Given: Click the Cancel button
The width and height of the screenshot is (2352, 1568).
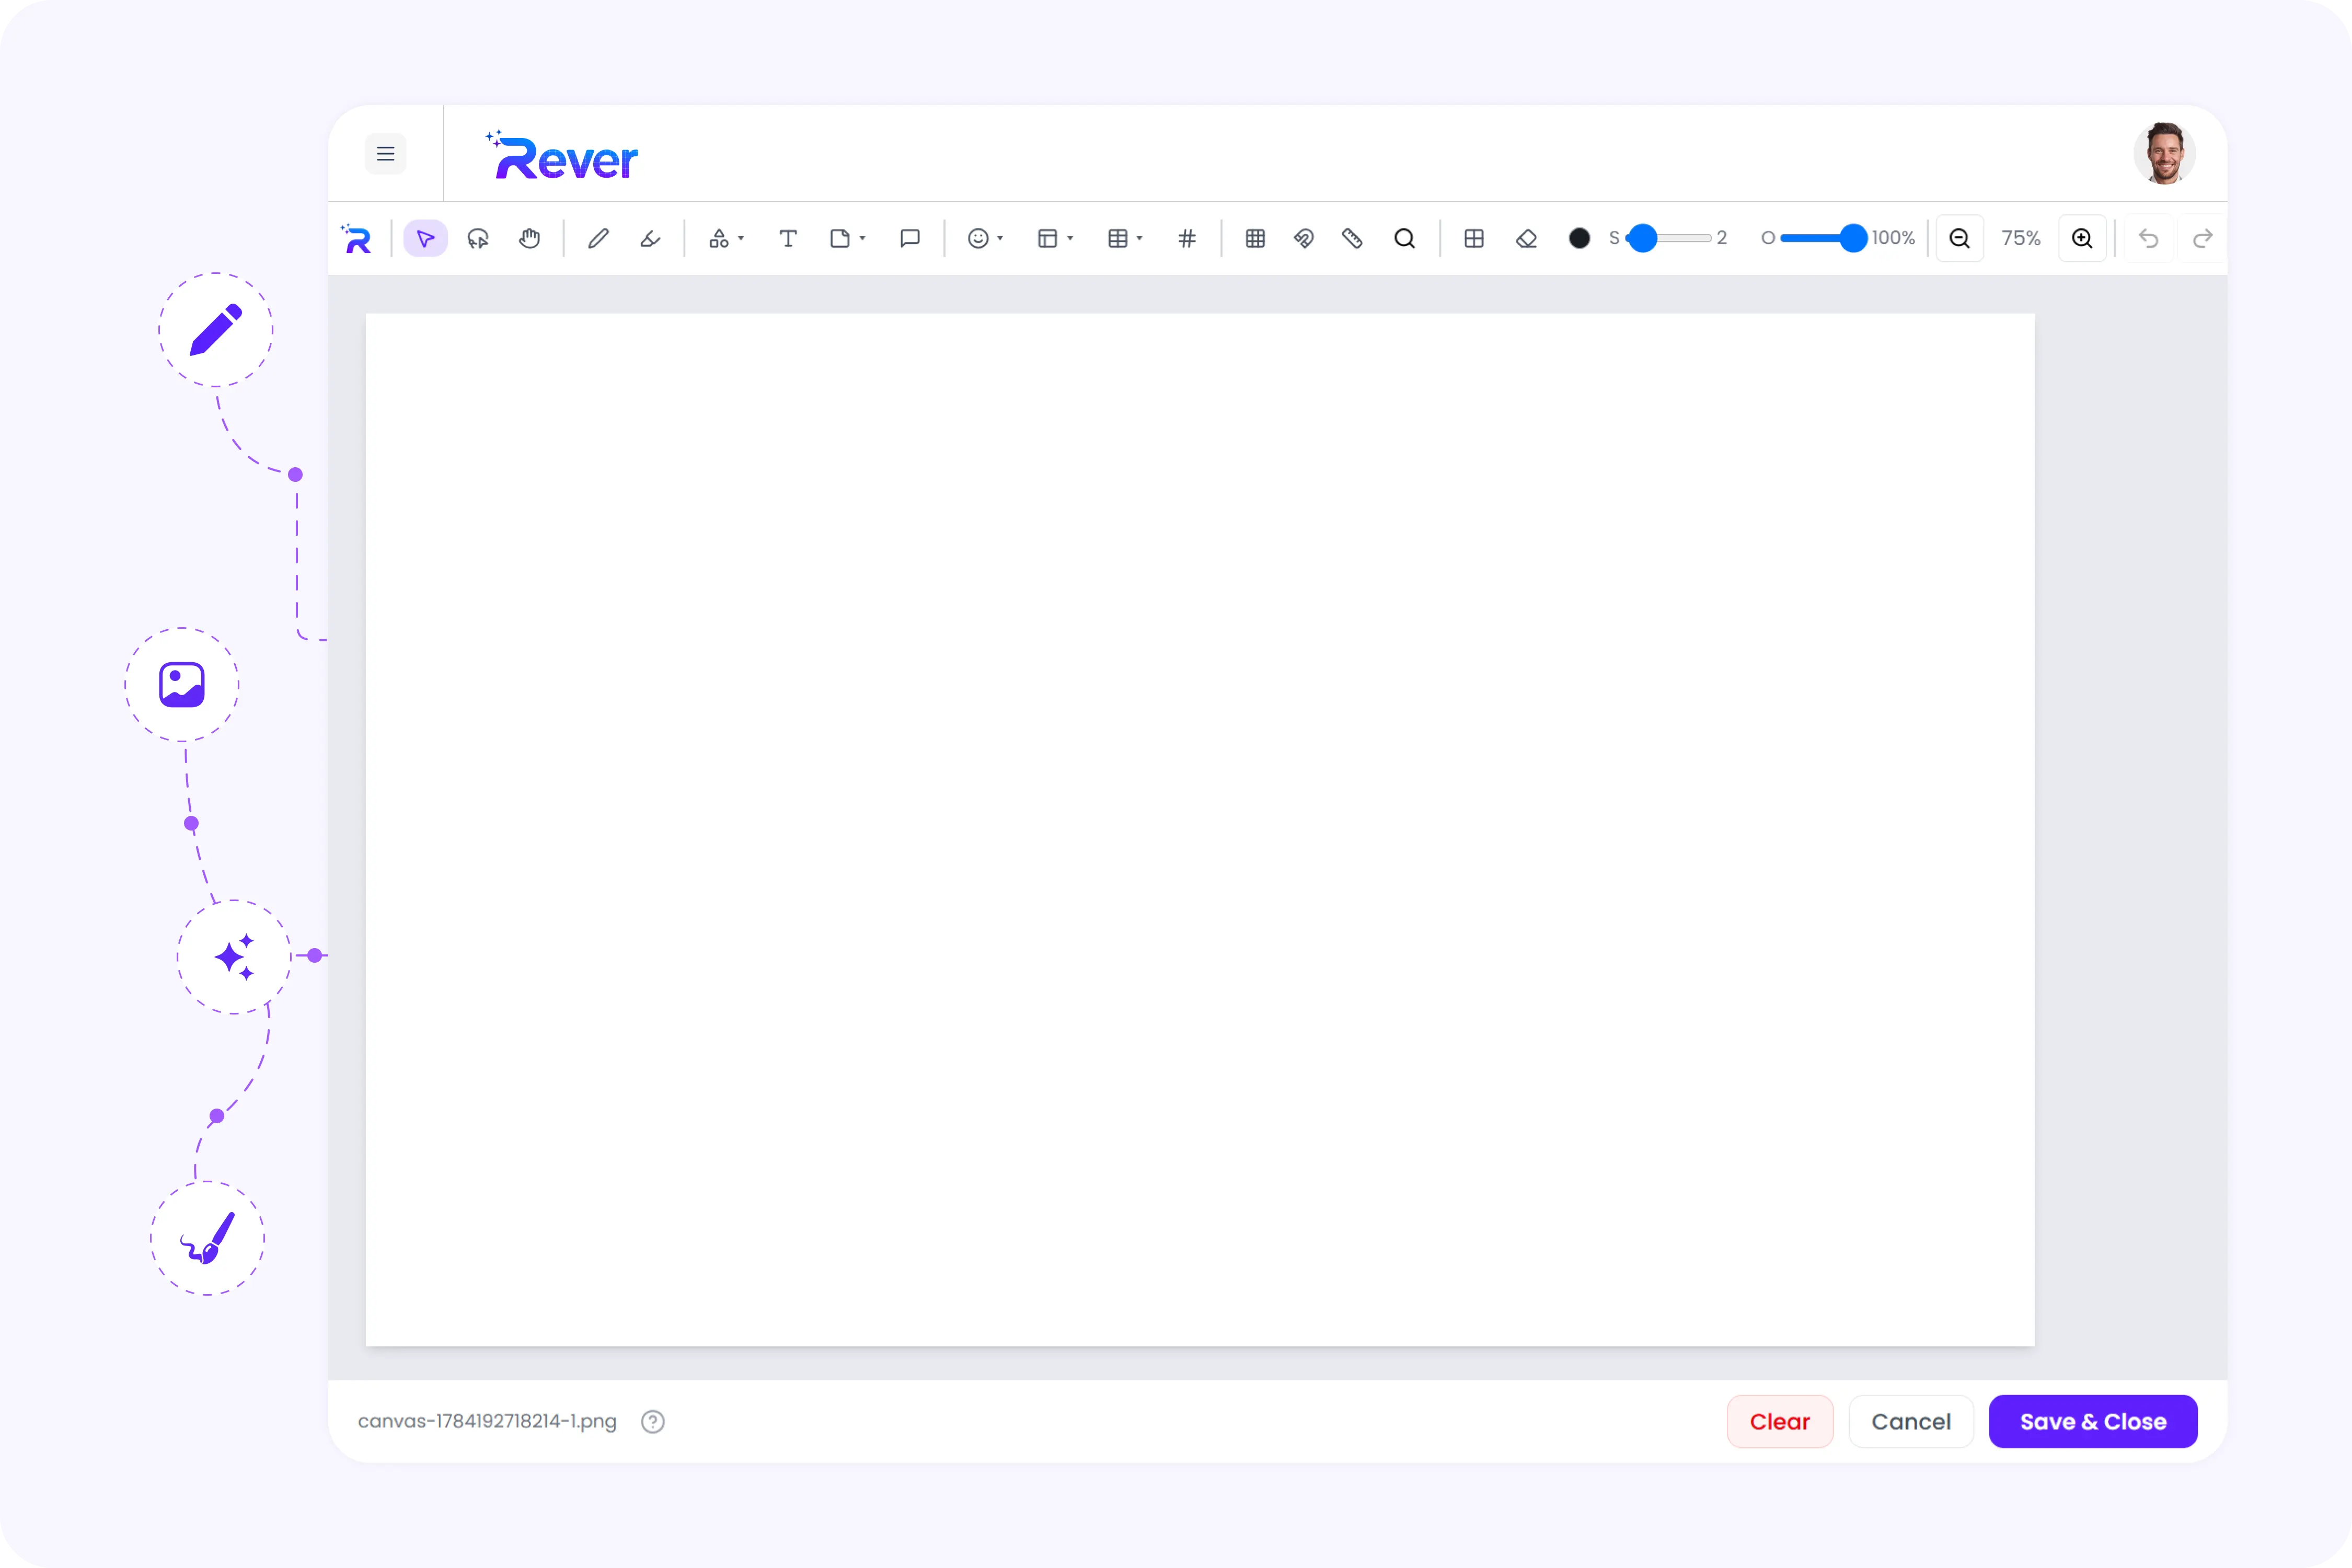Looking at the screenshot, I should (x=1910, y=1421).
